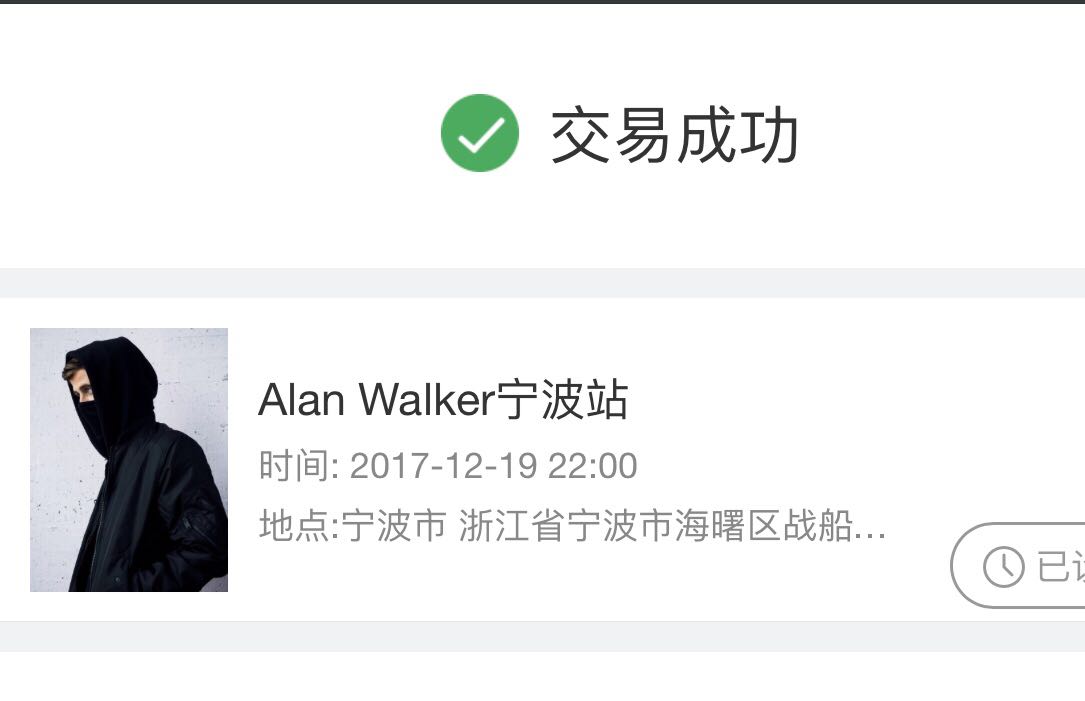The height and width of the screenshot is (701, 1085).
Task: Click the 浙江省 province text in the location
Action: point(512,525)
